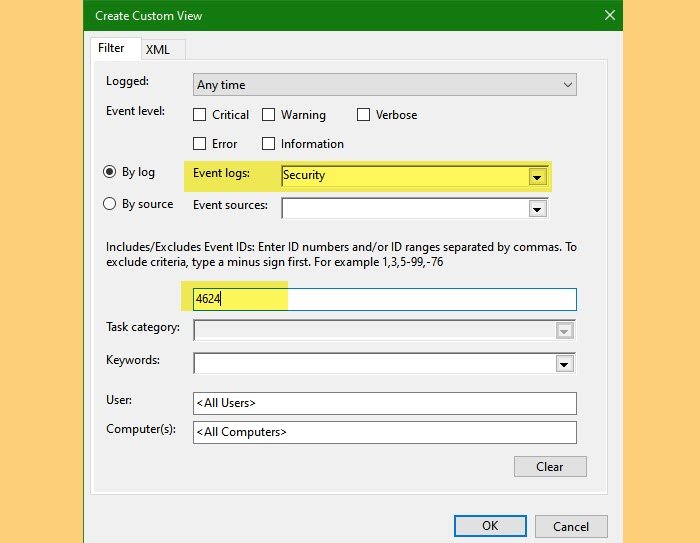
Task: Confirm the filter with OK
Action: 490,526
